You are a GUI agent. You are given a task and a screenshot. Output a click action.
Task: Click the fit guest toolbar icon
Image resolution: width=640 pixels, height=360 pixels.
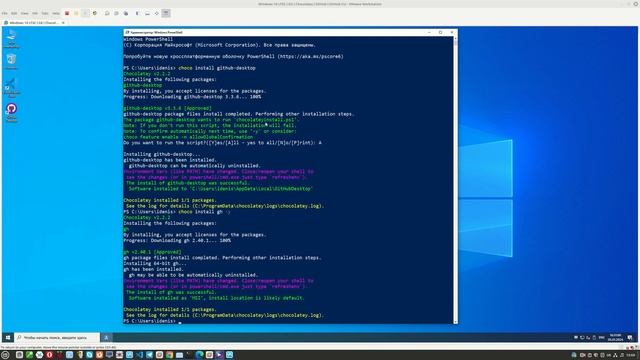click(x=156, y=13)
